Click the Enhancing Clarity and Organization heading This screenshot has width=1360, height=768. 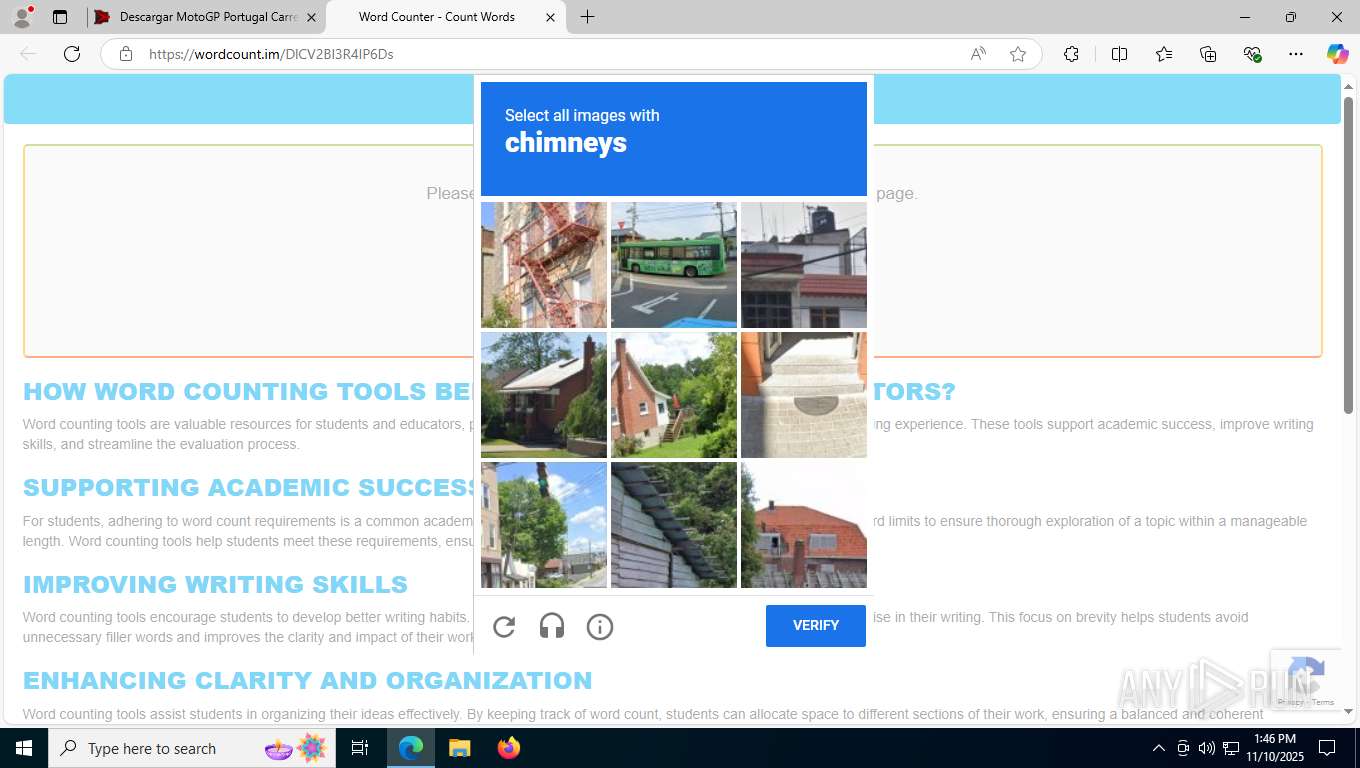click(x=307, y=680)
